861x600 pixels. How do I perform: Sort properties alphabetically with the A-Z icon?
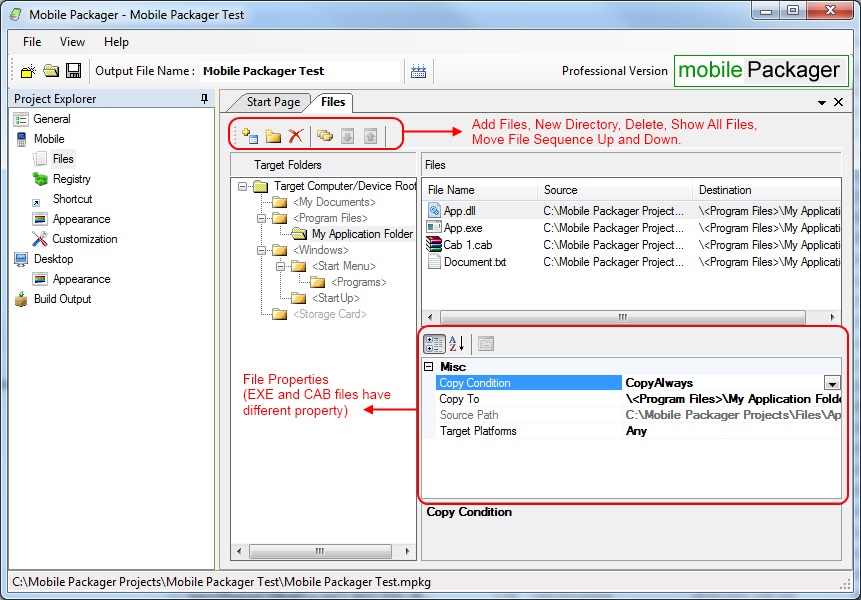click(457, 344)
